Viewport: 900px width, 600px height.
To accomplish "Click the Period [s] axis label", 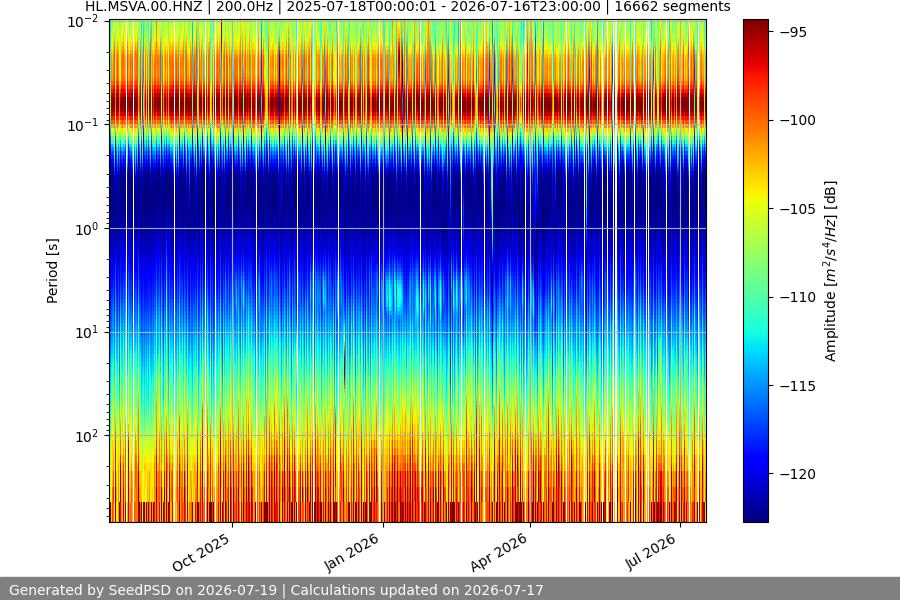I will [52, 271].
